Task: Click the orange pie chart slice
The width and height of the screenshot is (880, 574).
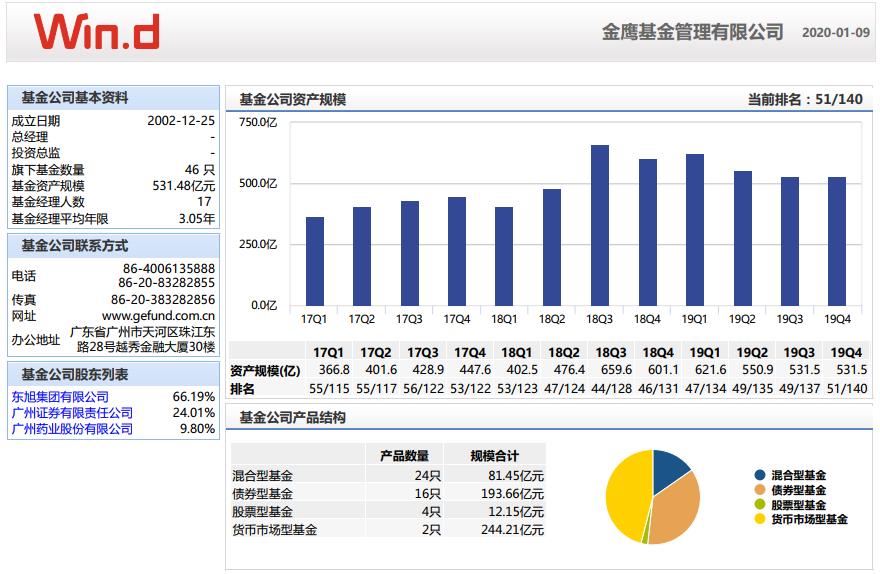Action: pyautogui.click(x=676, y=508)
